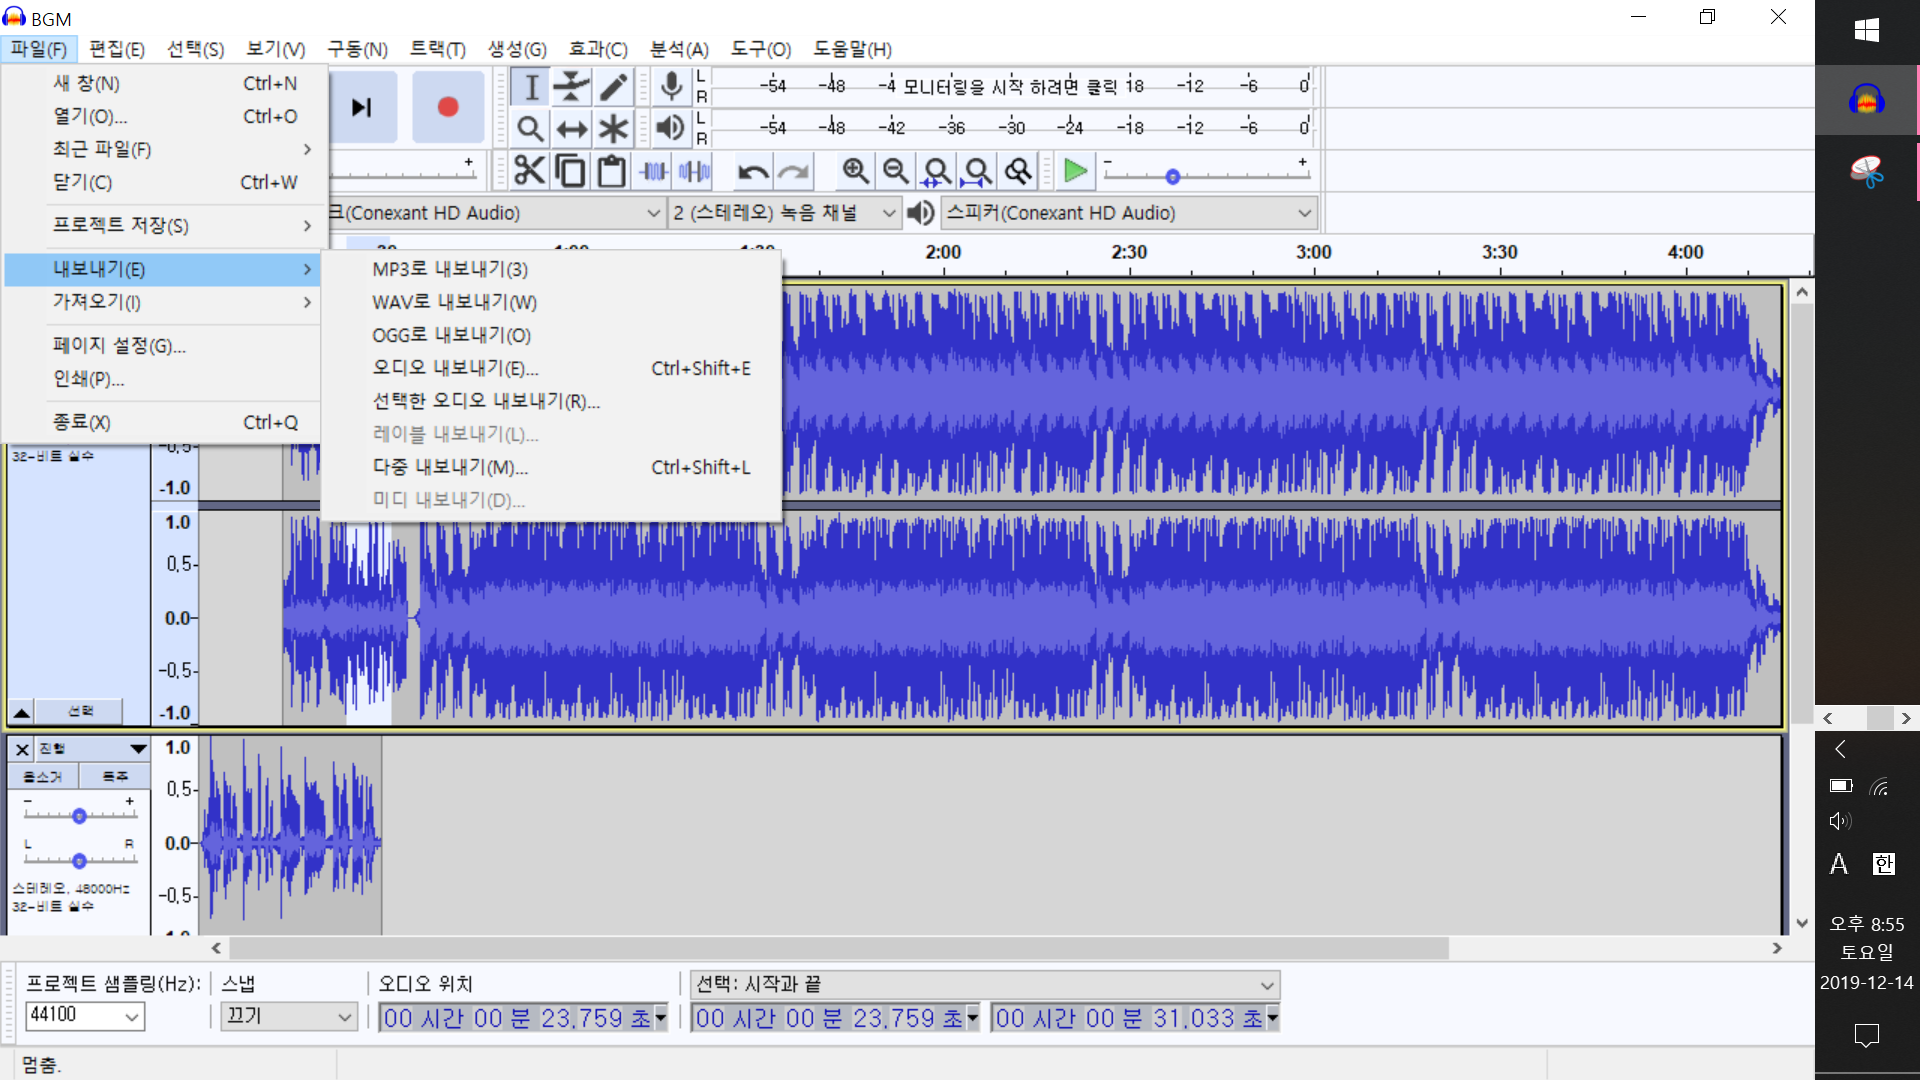Collapse track with the bottom-left up-arrow button

21,712
